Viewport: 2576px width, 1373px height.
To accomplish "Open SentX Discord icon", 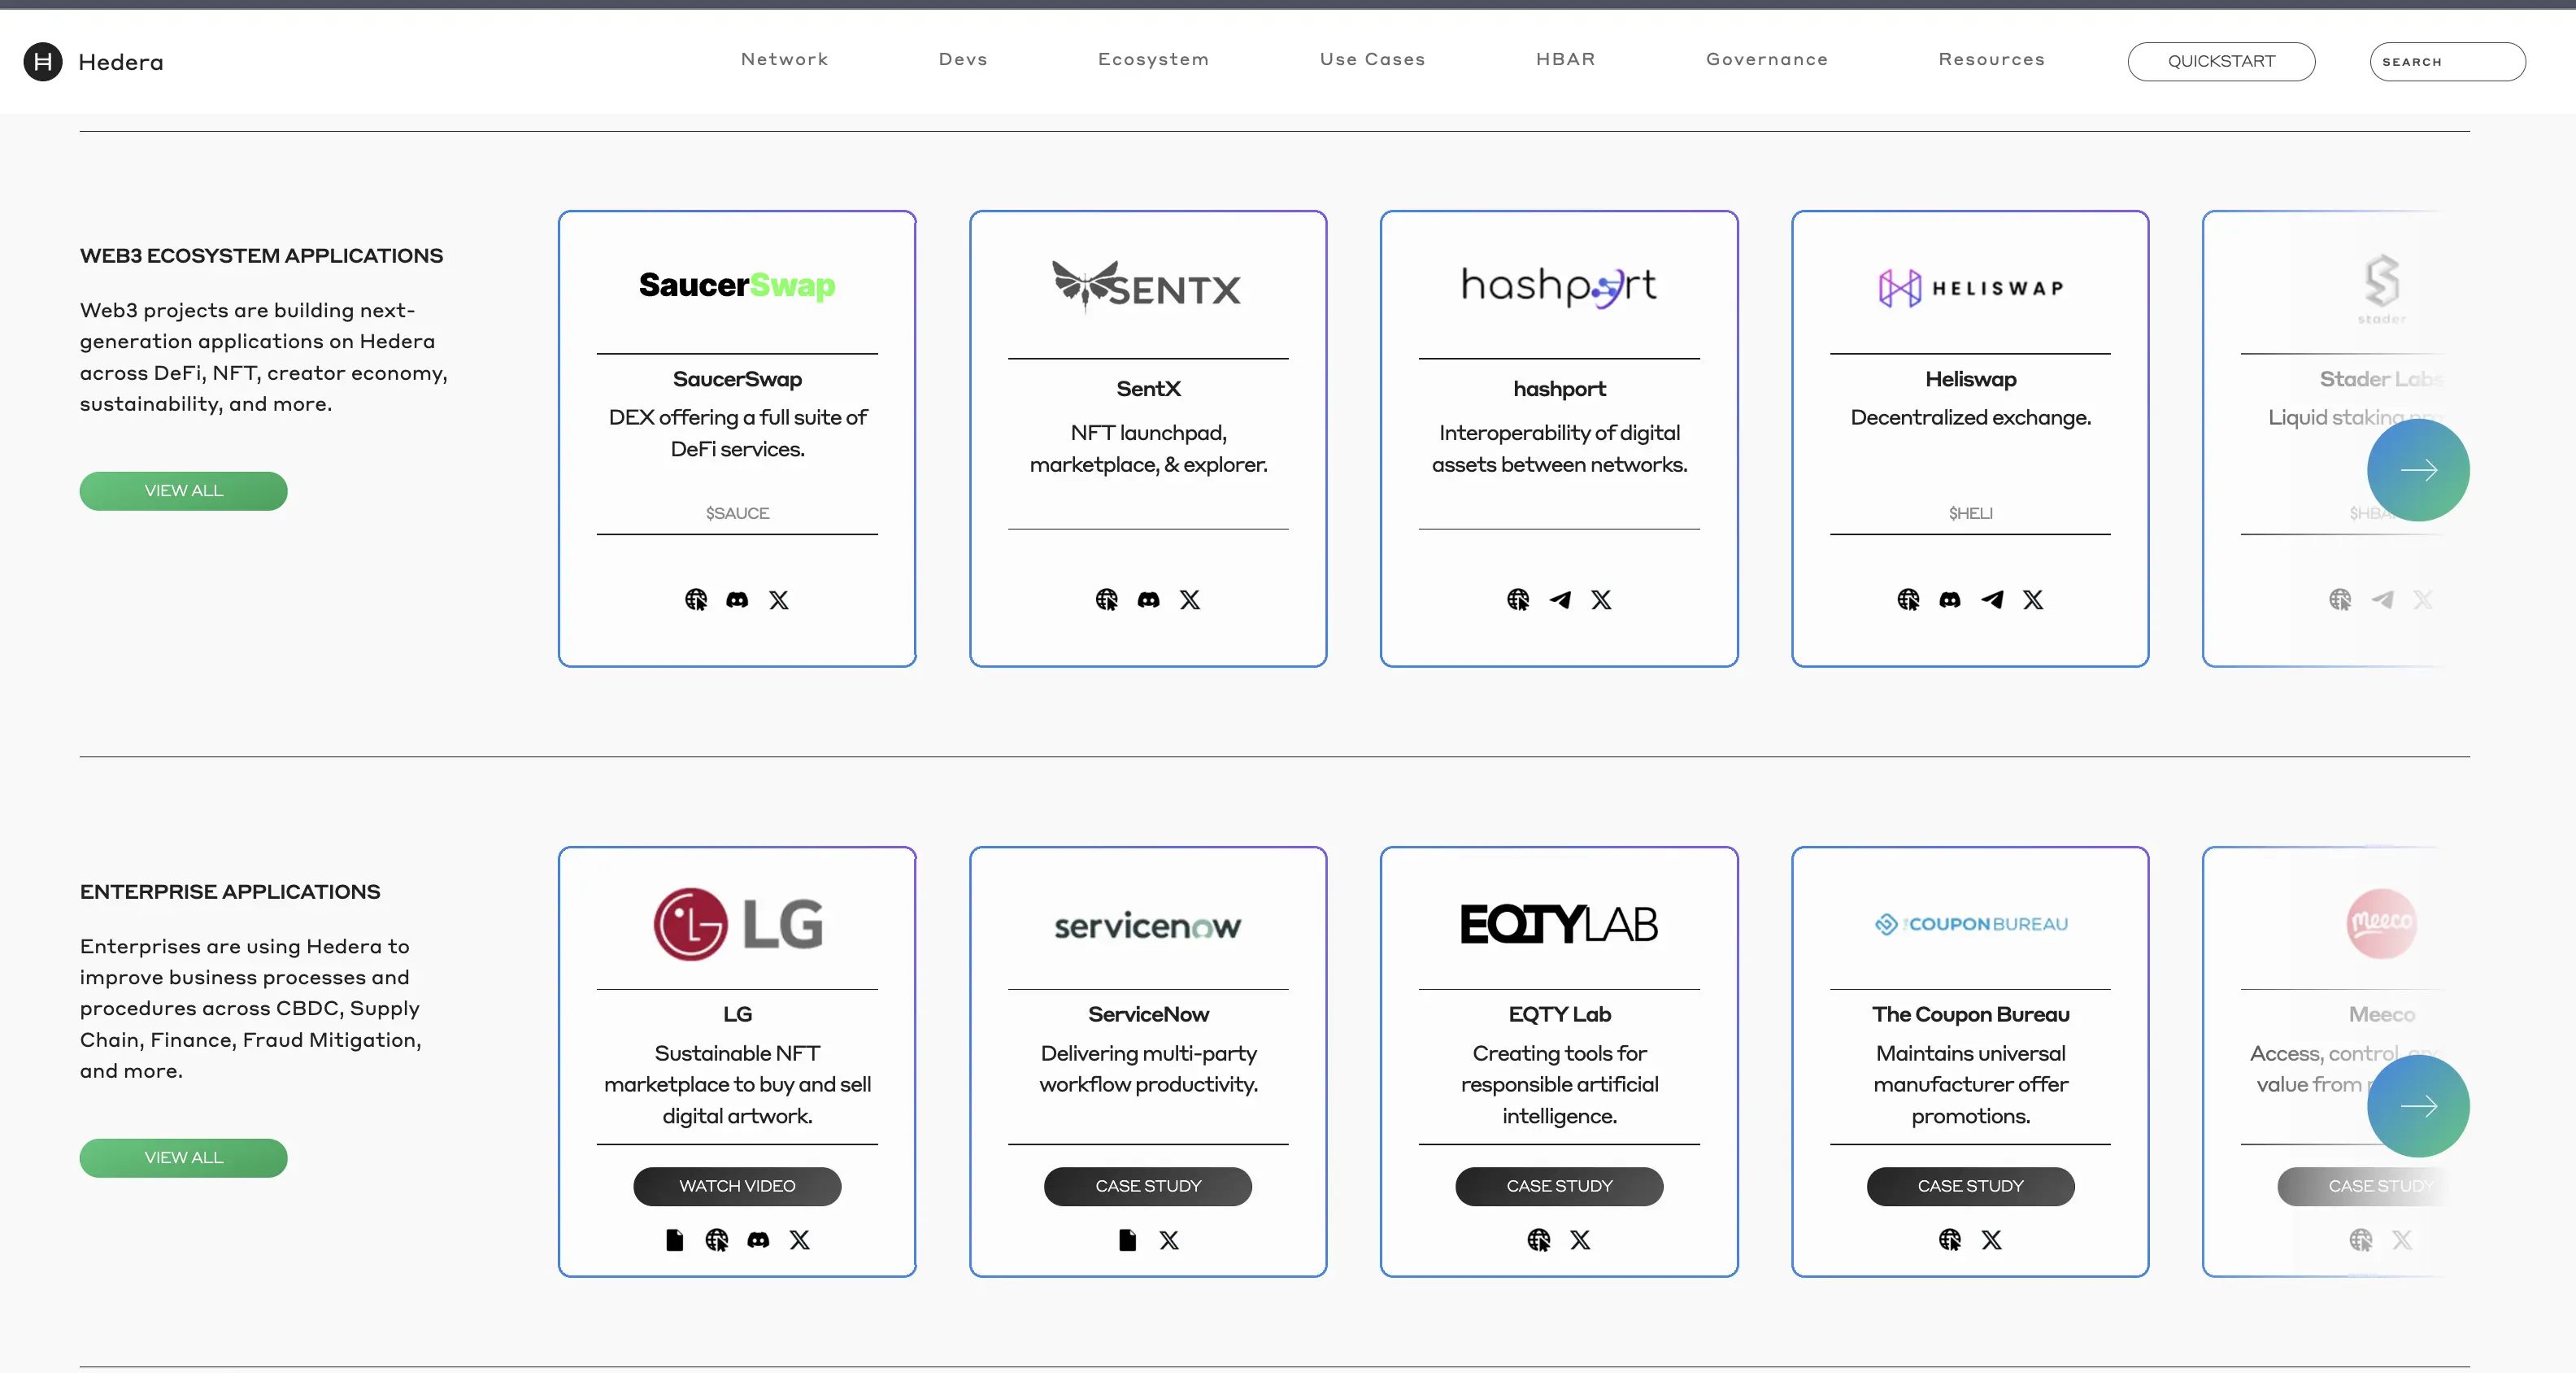I will tap(1149, 600).
